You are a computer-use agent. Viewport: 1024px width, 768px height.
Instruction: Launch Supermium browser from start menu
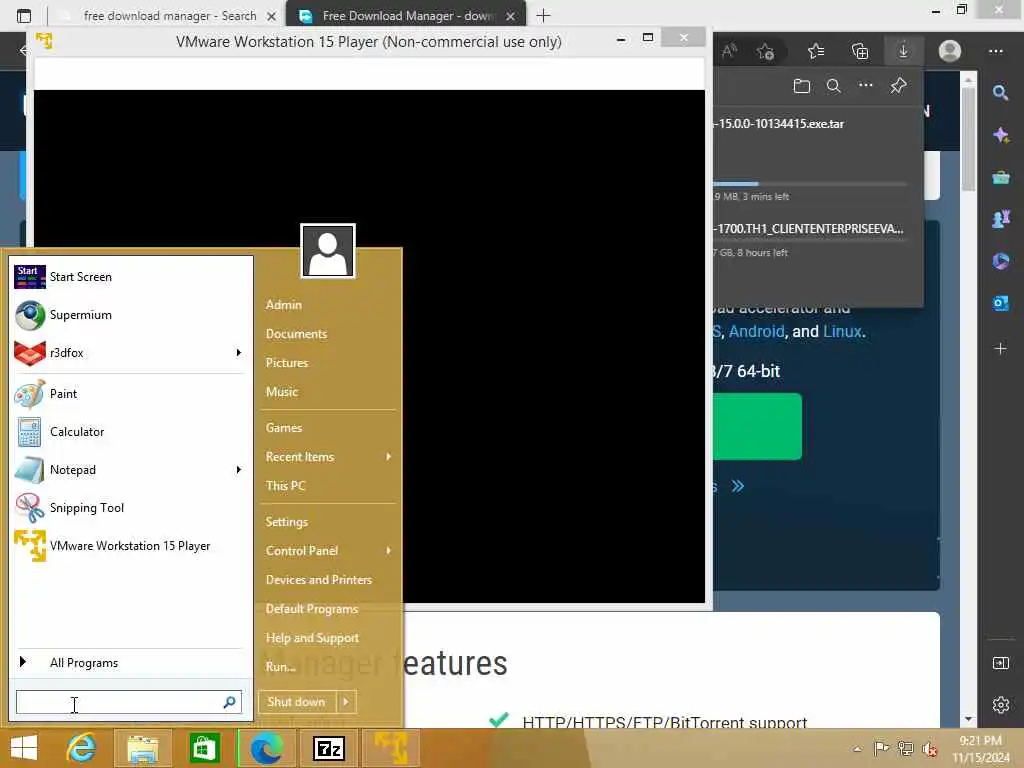pos(129,315)
